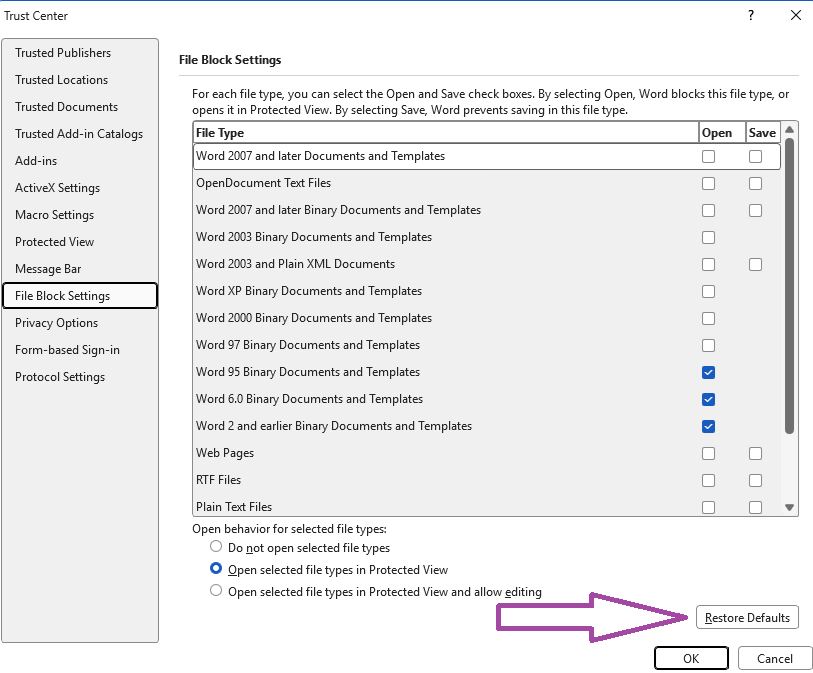
Task: Uncheck Open for Word 95 Binary Documents
Action: click(x=709, y=372)
